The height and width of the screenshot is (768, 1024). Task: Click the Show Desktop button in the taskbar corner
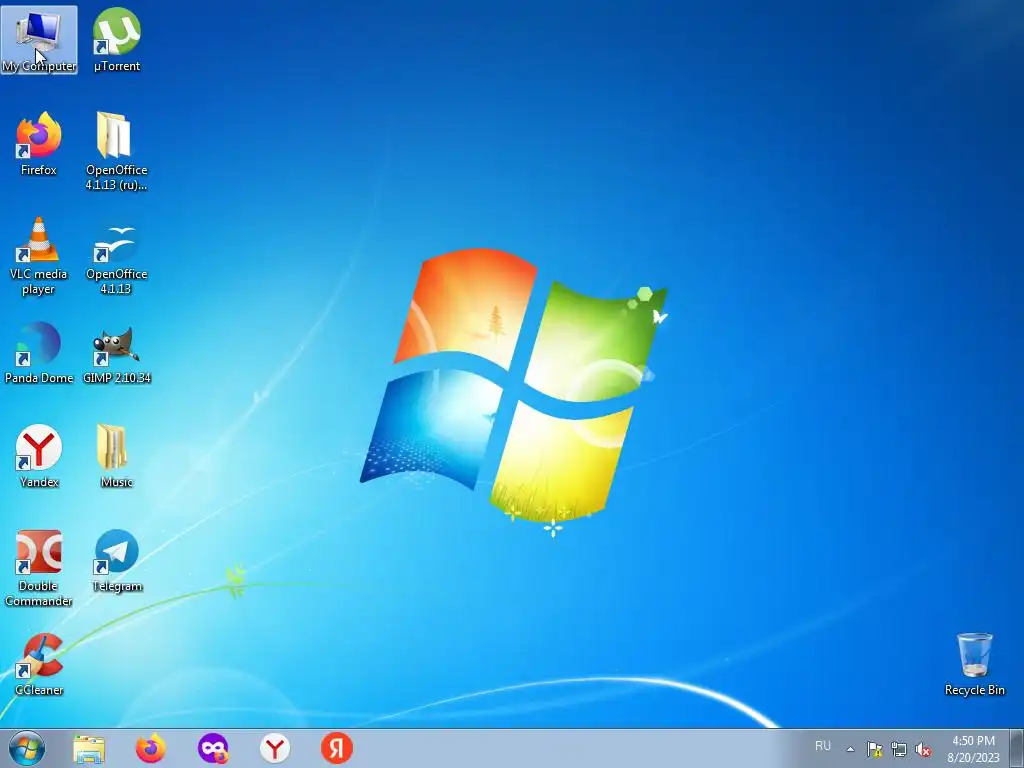(1017, 748)
